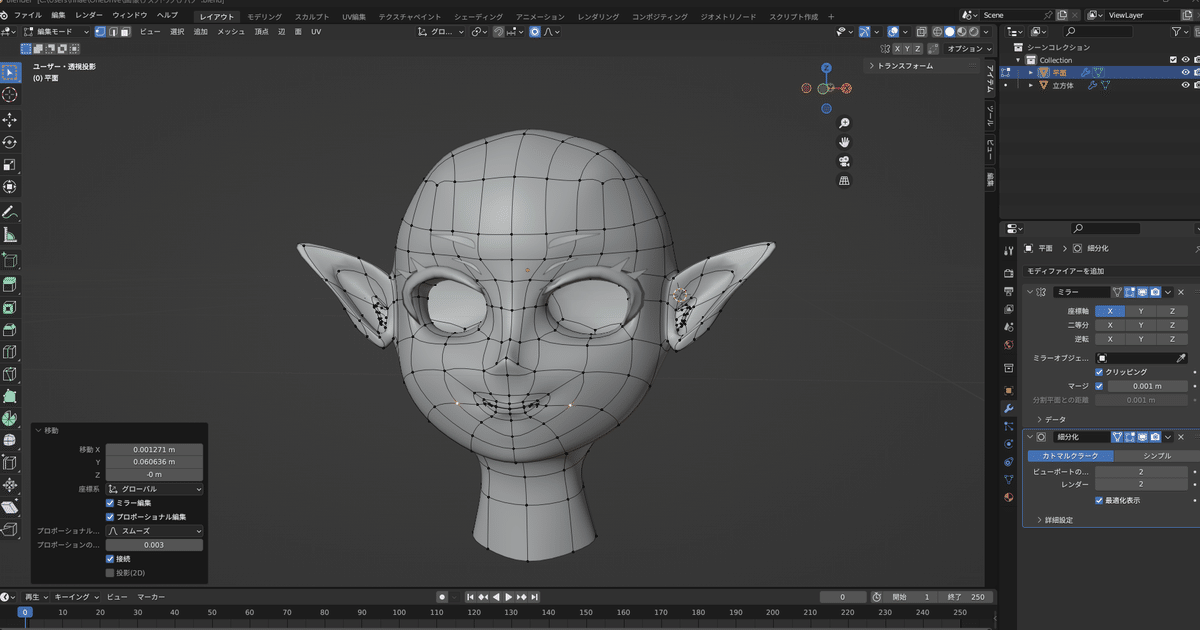Select the Select Box tool in the toolbar
The width and height of the screenshot is (1200, 630).
[x=10, y=72]
